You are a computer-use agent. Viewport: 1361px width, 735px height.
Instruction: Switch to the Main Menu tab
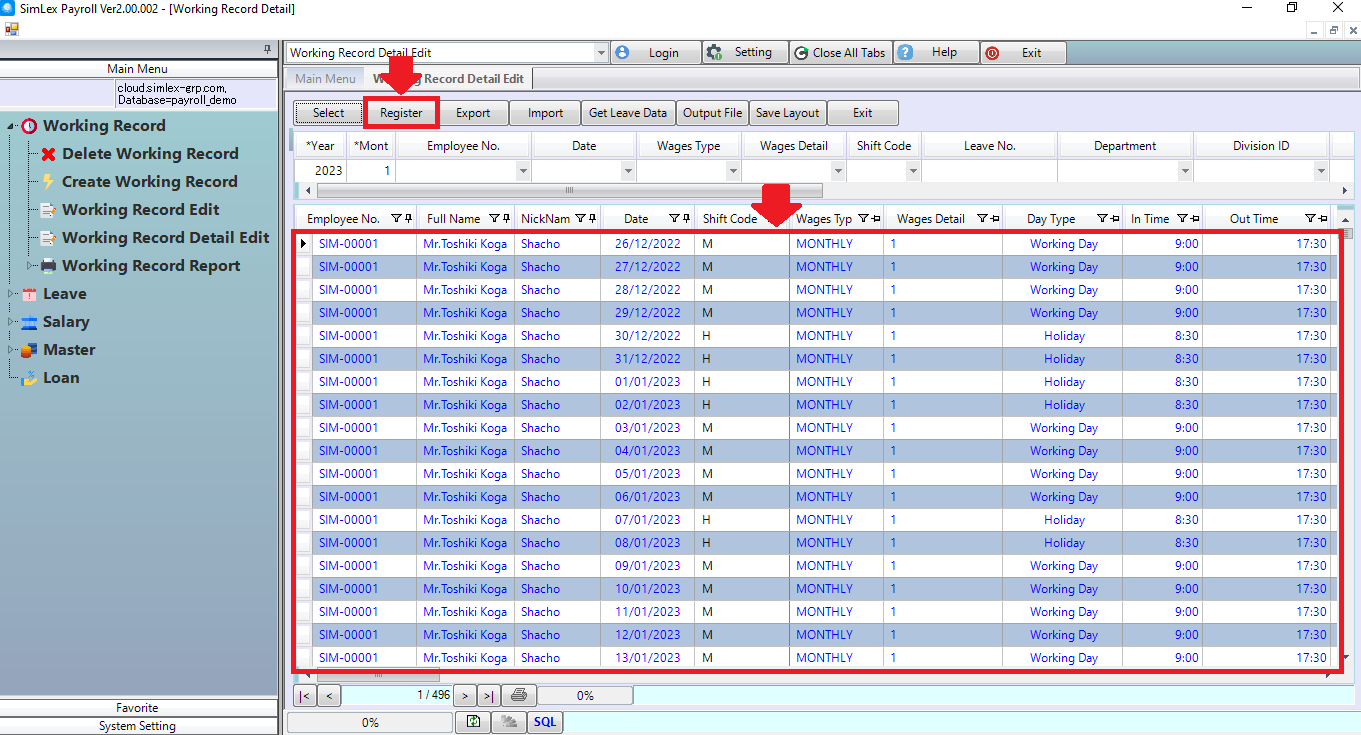[325, 79]
